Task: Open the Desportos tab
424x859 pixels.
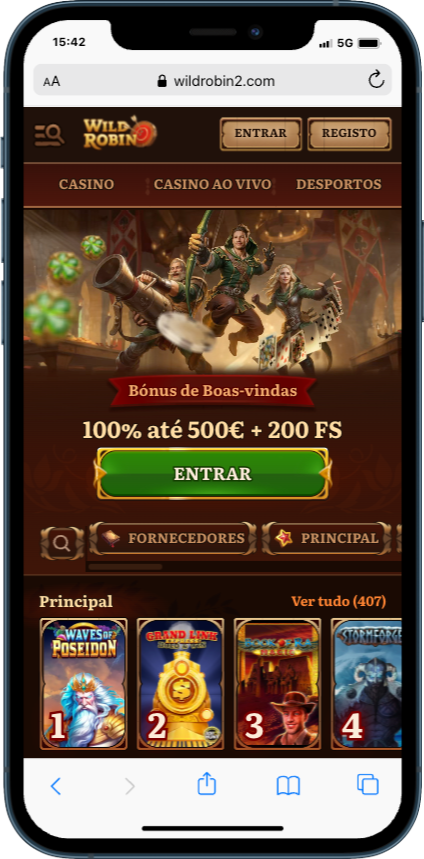Action: coord(339,185)
